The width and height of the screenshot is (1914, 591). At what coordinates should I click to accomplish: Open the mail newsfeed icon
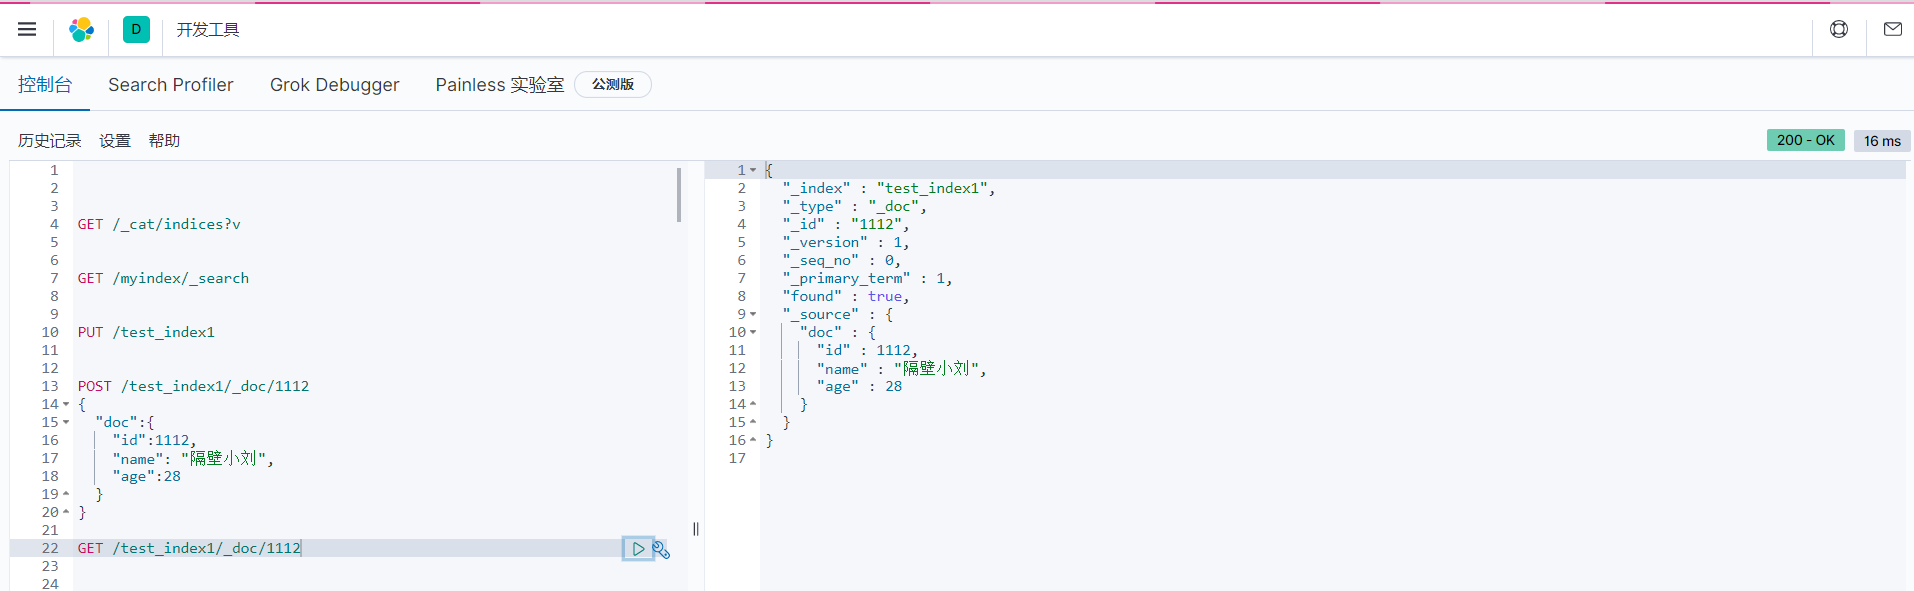point(1893,29)
